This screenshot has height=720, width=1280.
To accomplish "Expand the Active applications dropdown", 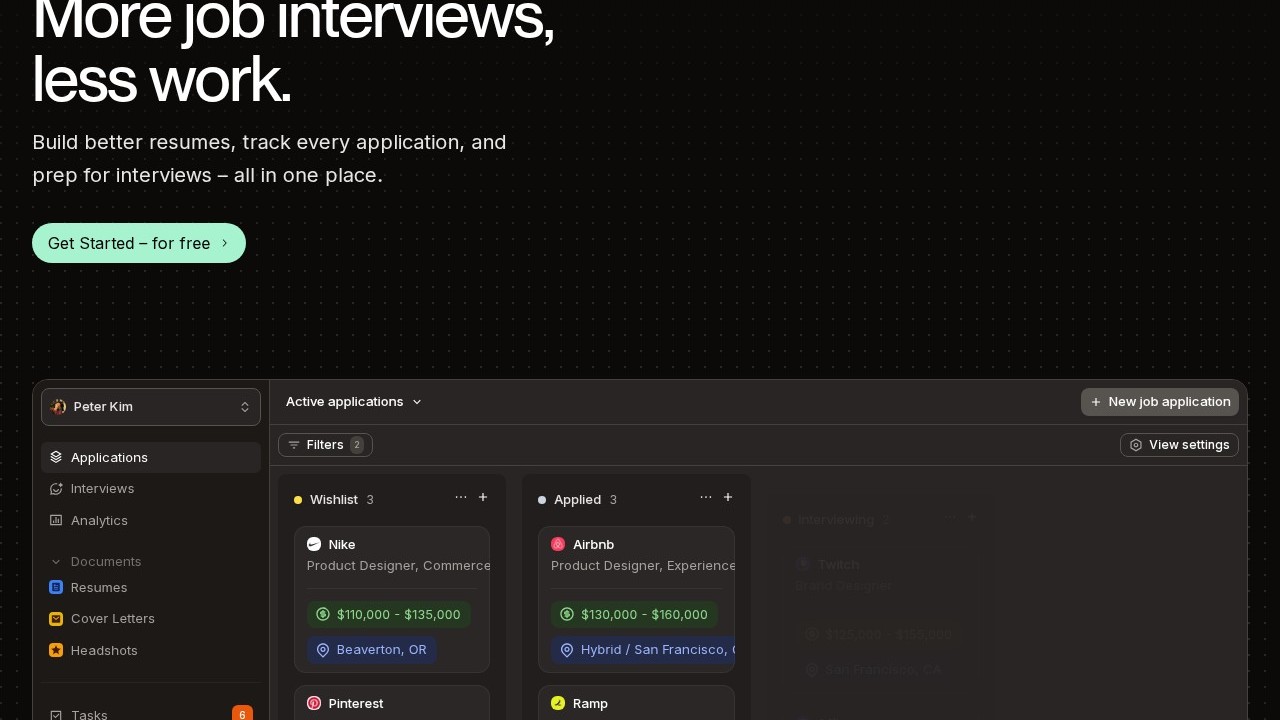I will click(354, 402).
